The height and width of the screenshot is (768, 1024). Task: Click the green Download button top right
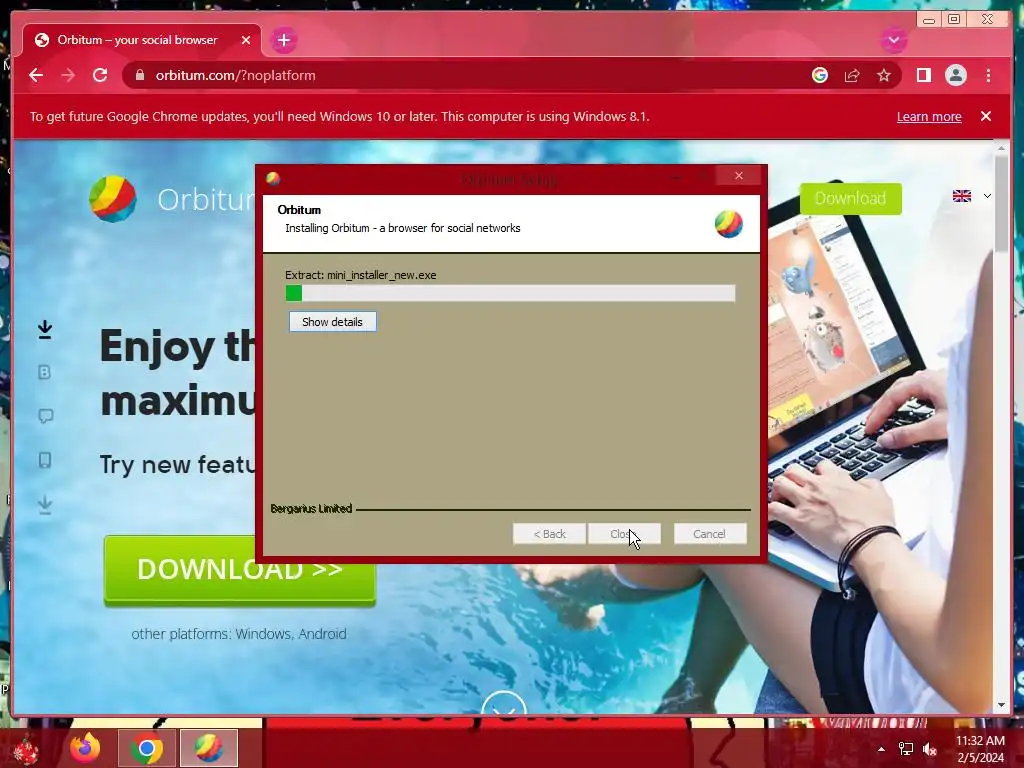click(x=850, y=199)
